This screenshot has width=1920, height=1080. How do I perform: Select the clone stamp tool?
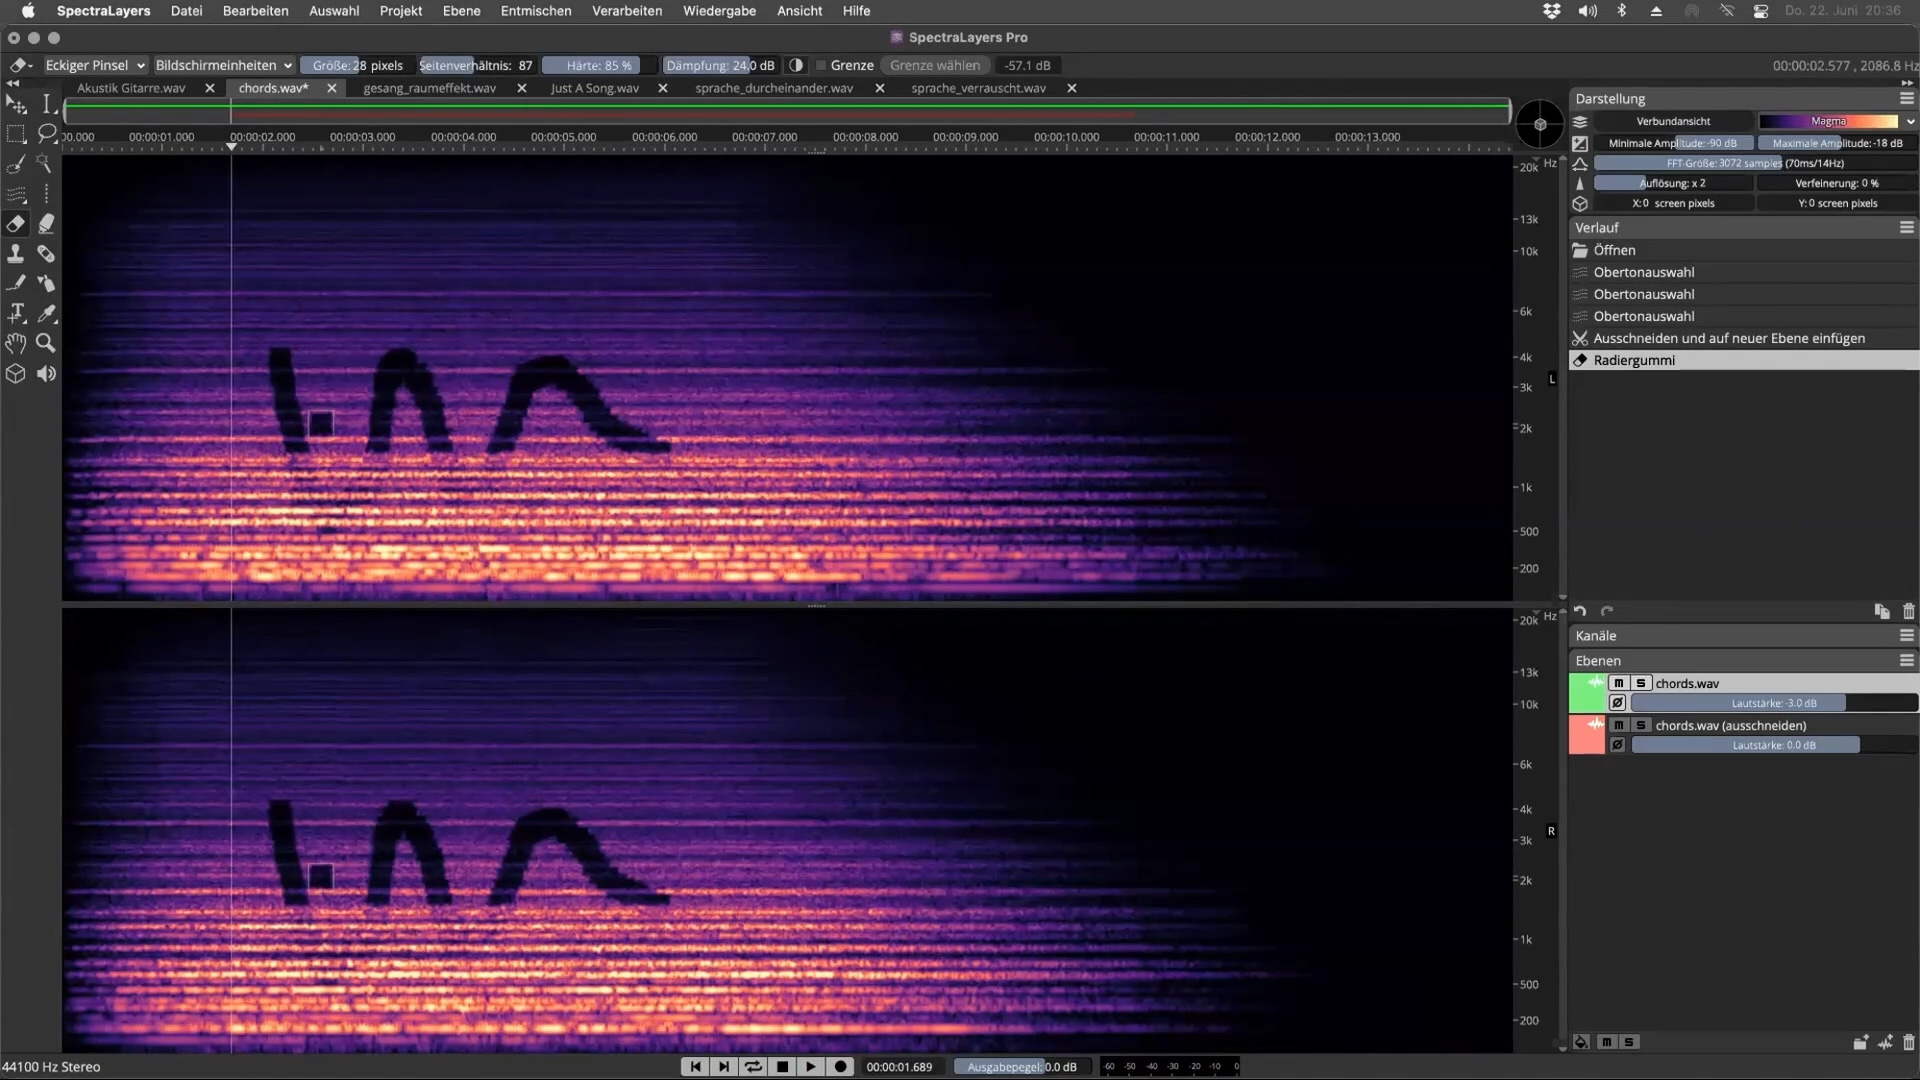click(16, 254)
